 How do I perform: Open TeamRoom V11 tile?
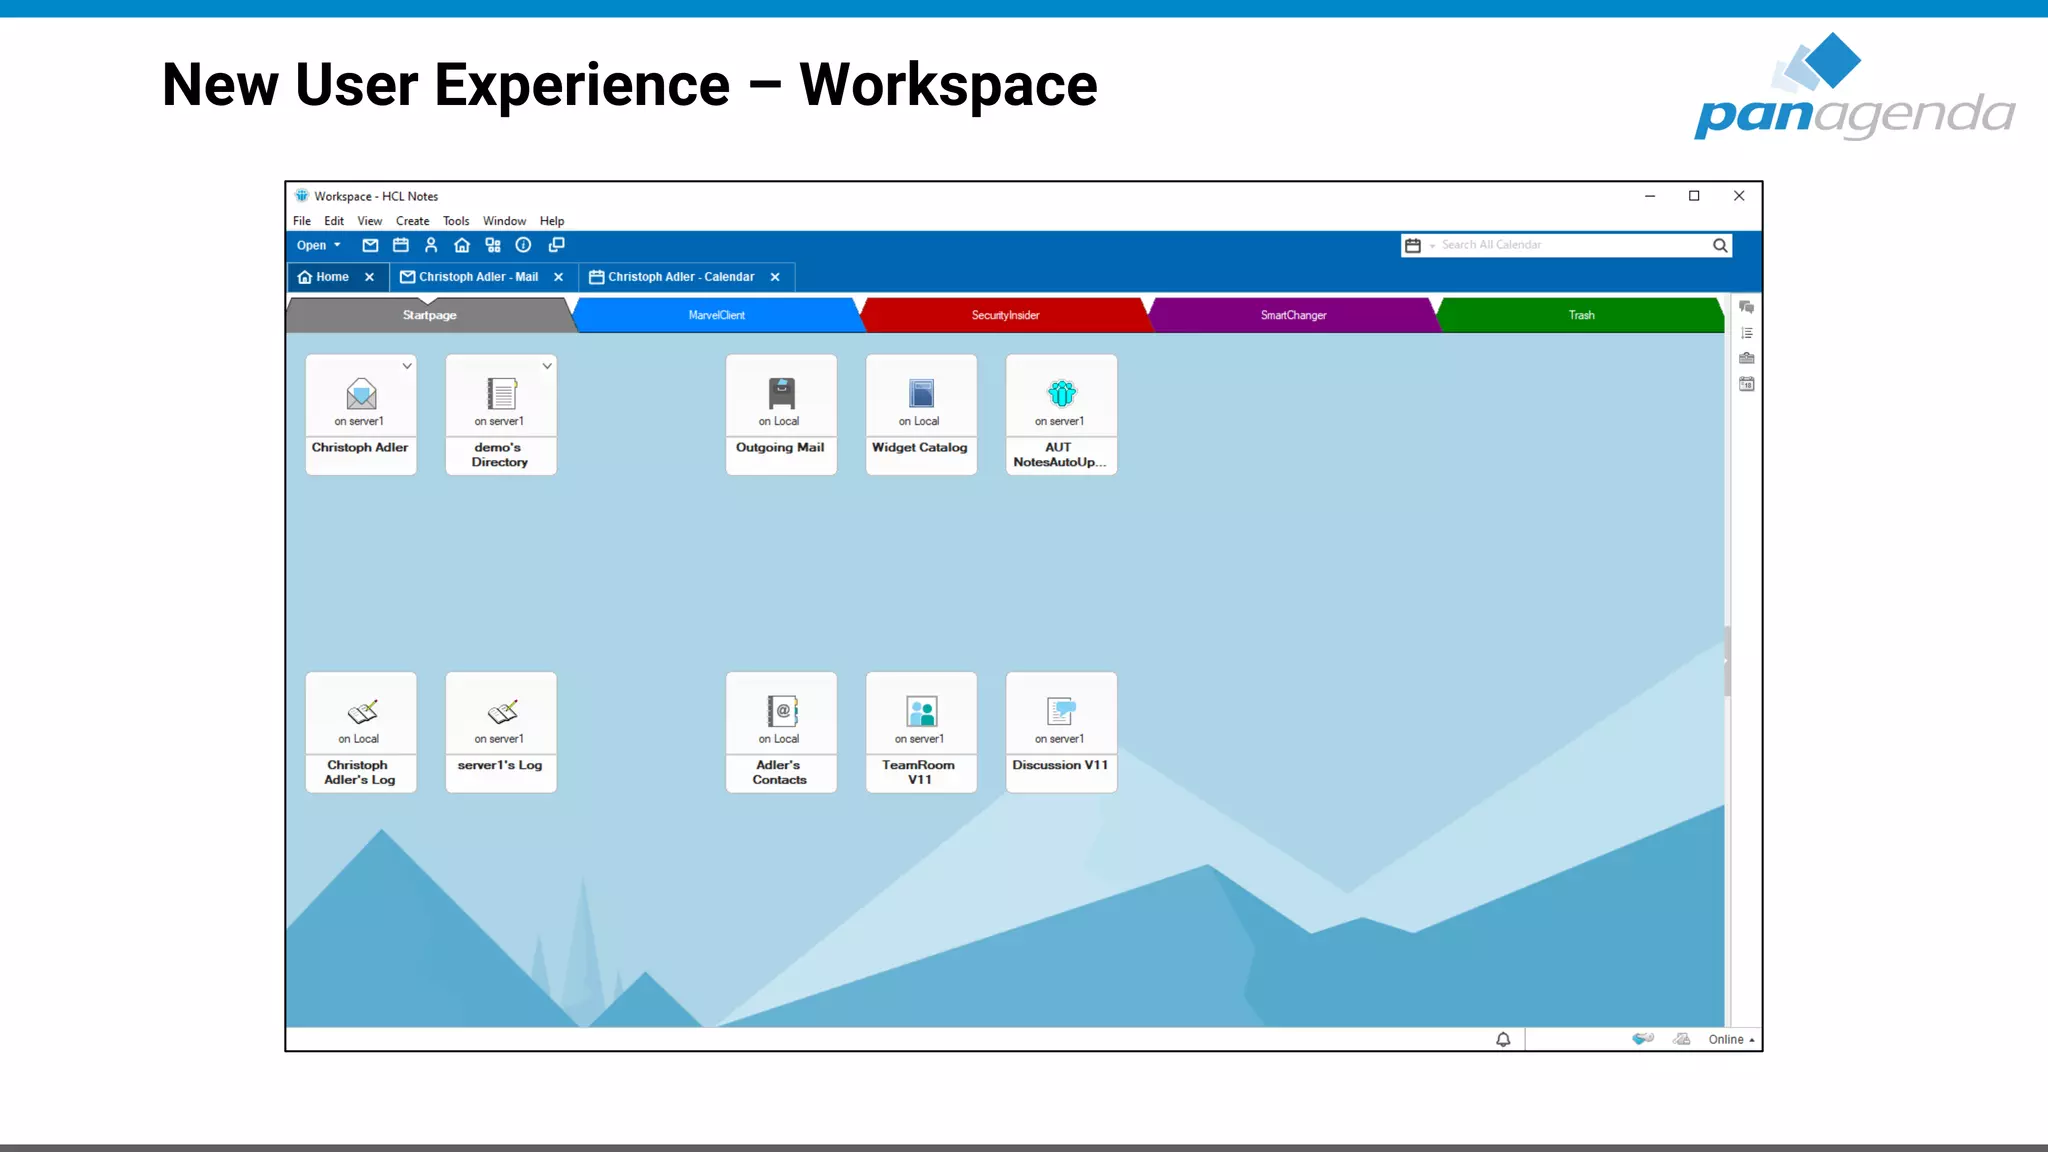(x=921, y=732)
